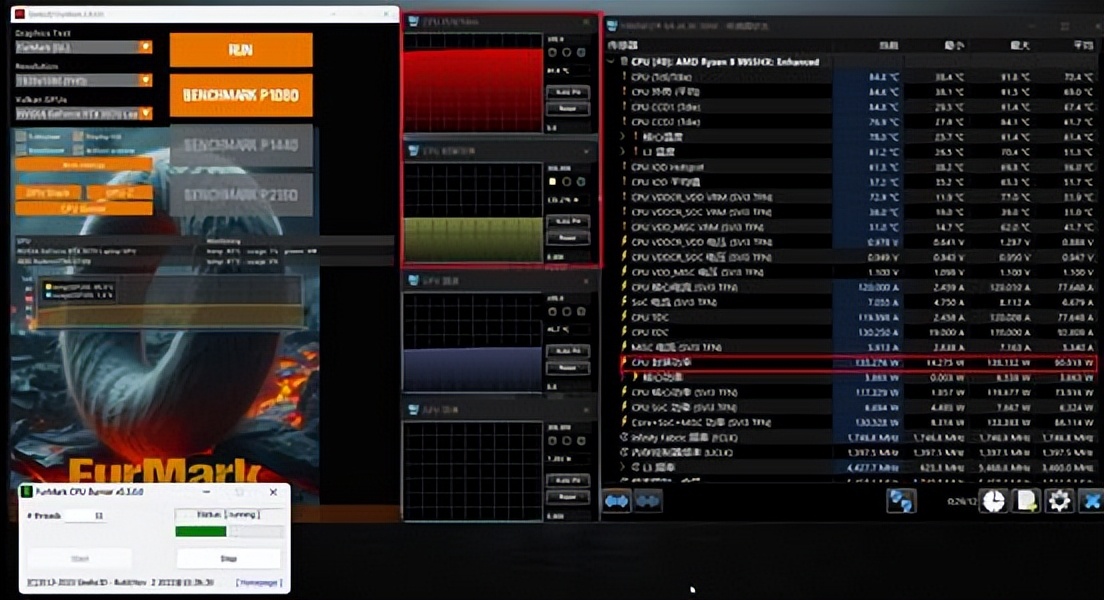1104x600 pixels.
Task: Toggle the Artifact scanner checkbox in FurMark
Action: click(x=77, y=150)
